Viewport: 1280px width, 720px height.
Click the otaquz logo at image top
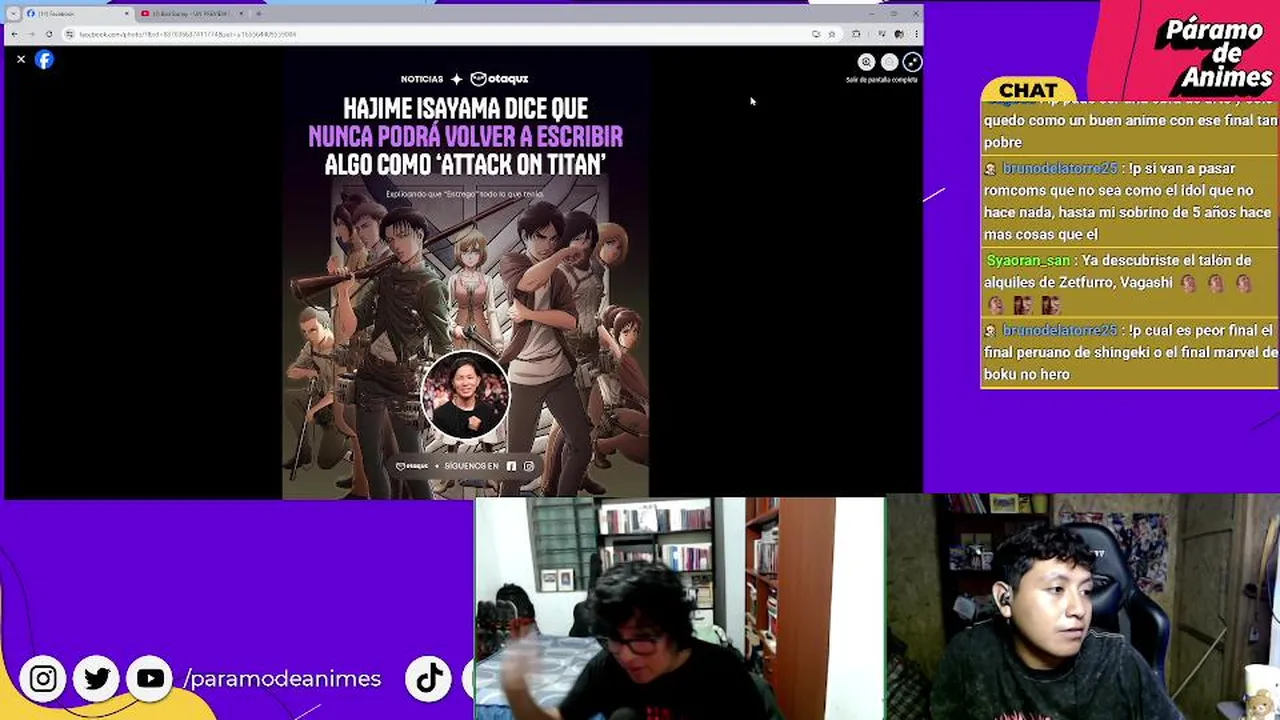pyautogui.click(x=499, y=78)
